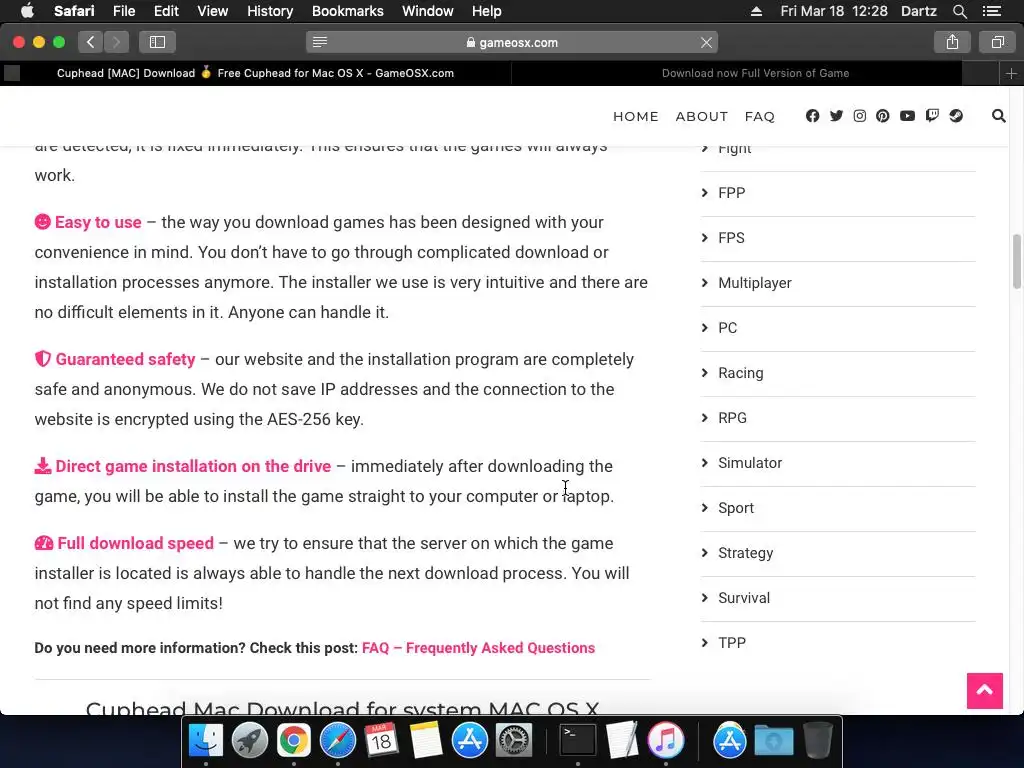Open Finder from the Dock
The width and height of the screenshot is (1024, 768).
(x=206, y=740)
